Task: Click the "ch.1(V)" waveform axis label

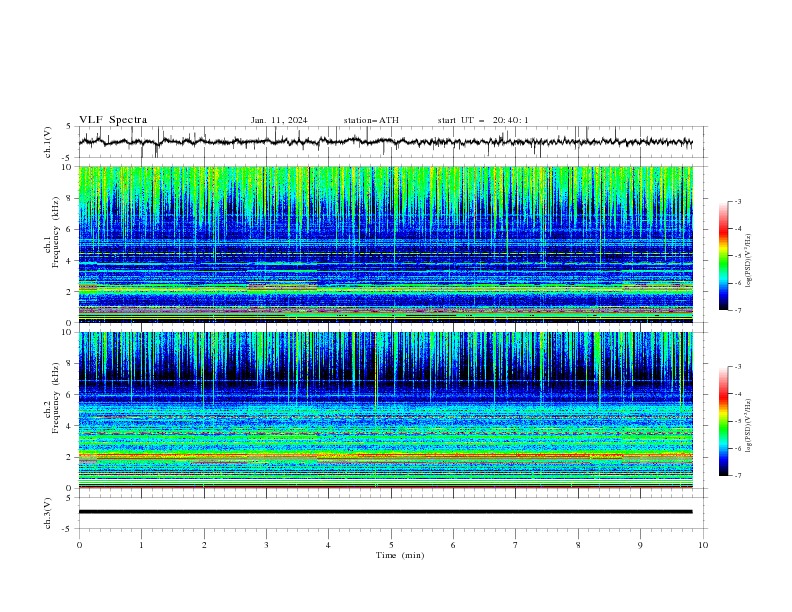Action: coord(48,142)
